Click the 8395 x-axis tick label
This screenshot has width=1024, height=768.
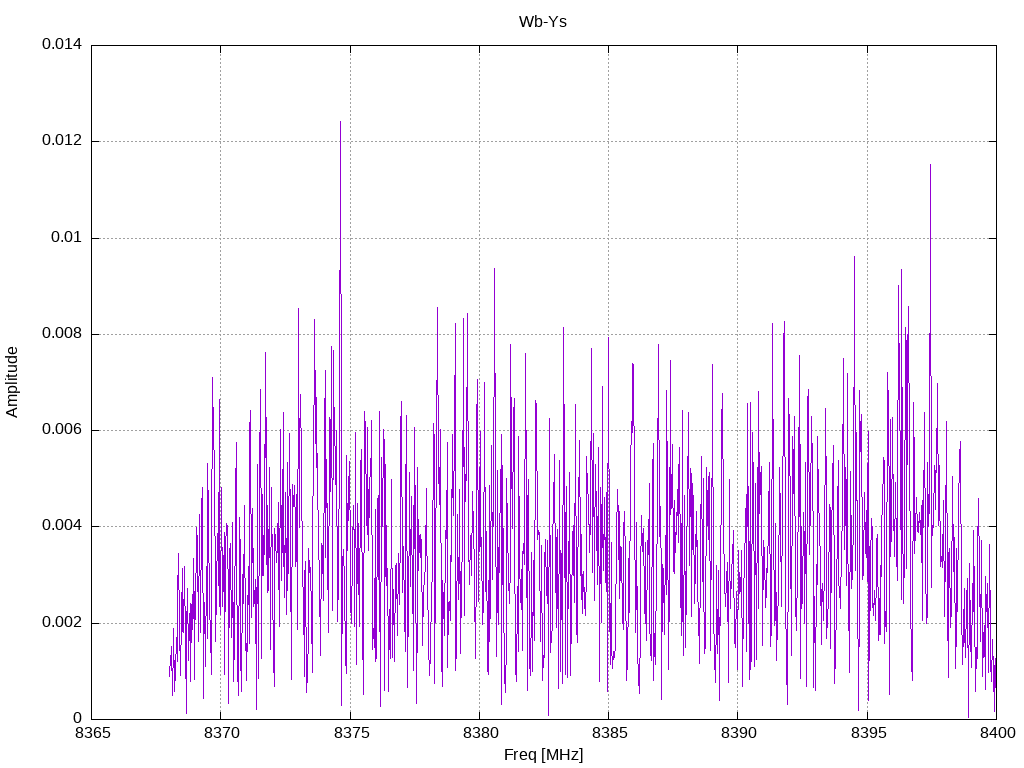(868, 733)
